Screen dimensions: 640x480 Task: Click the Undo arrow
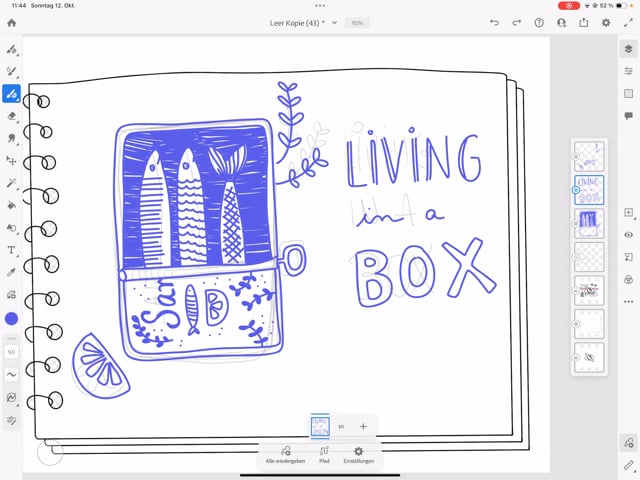pos(494,22)
